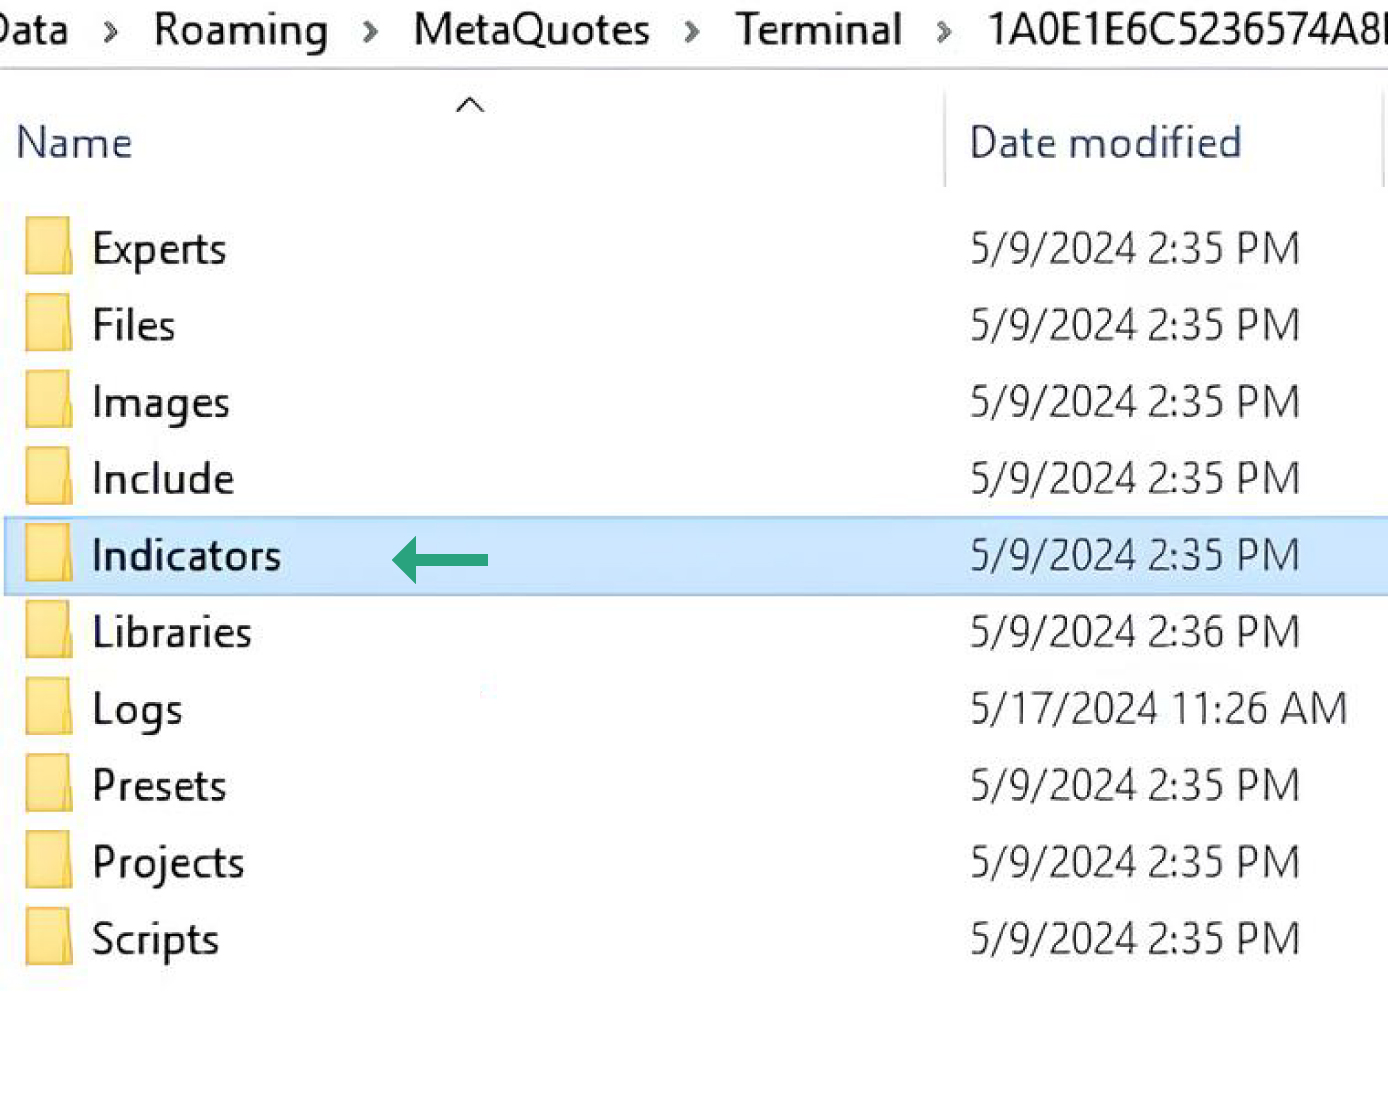Screen dimensions: 1388x1120
Task: Click the Files folder icon
Action: click(48, 324)
